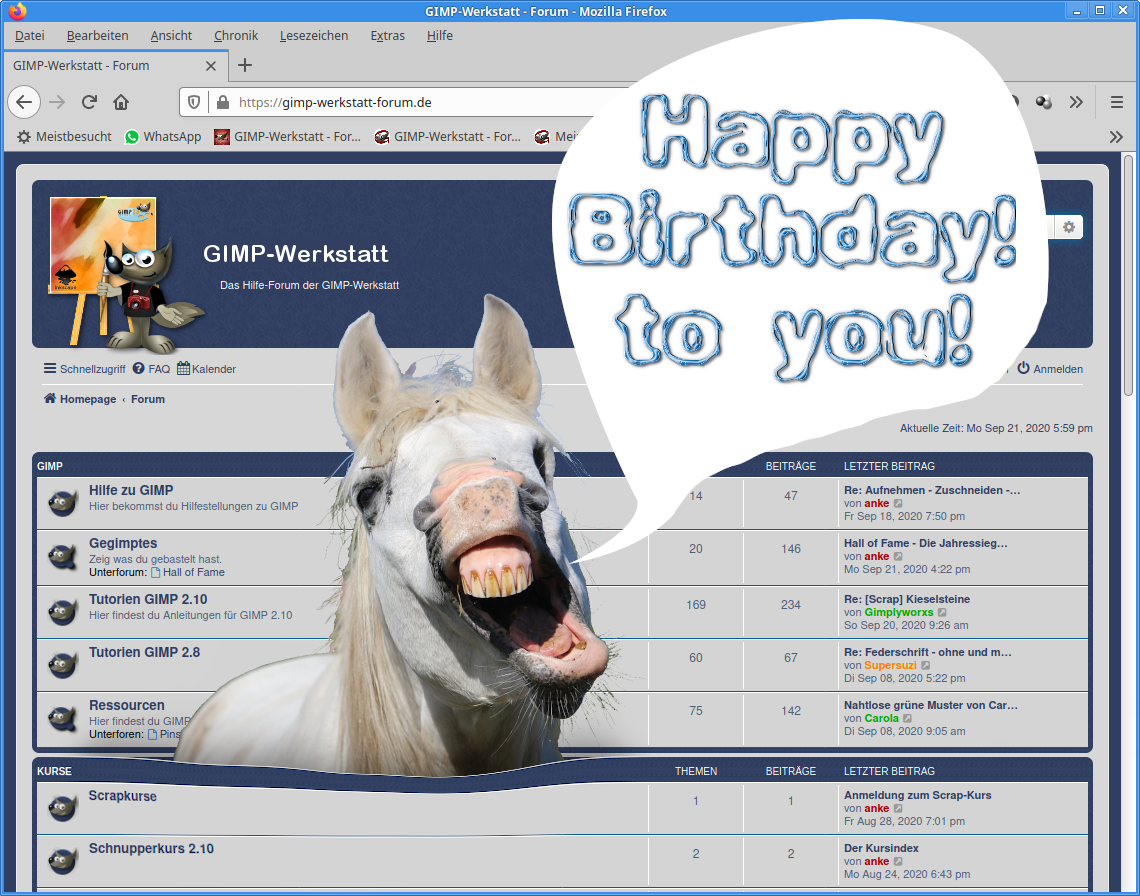Open the Tutorien GIMP 2.10 forum
1140x896 pixels.
(x=148, y=599)
